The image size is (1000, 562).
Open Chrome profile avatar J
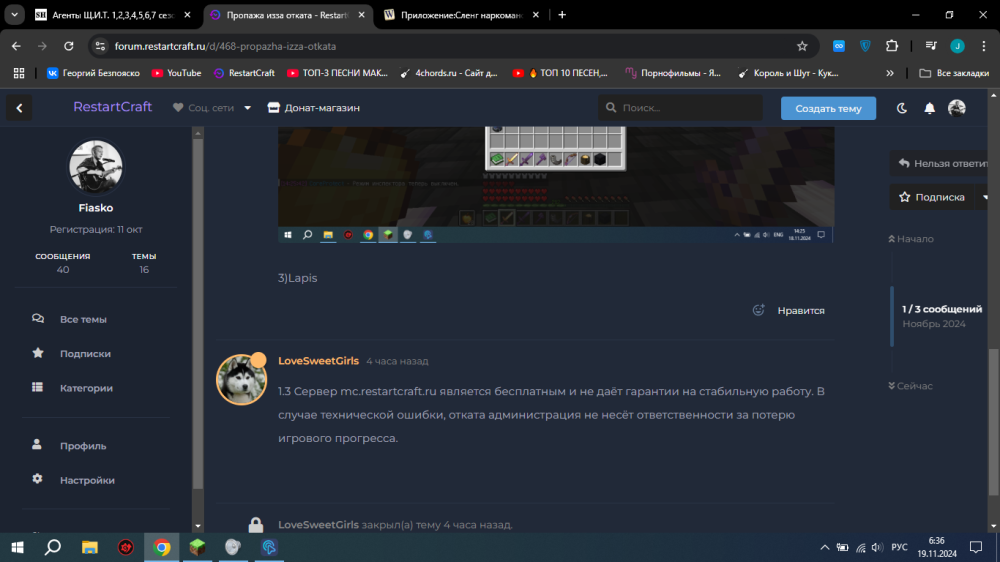pyautogui.click(x=957, y=46)
